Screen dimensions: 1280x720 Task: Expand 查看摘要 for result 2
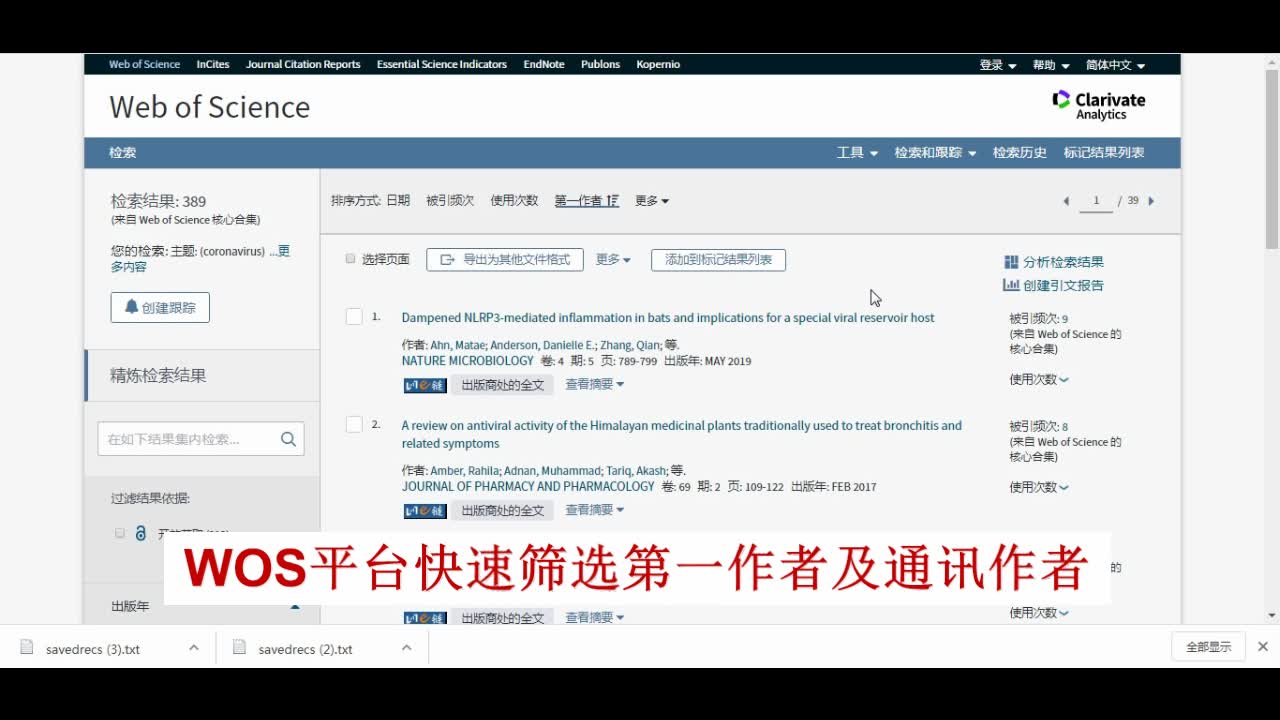(x=595, y=510)
